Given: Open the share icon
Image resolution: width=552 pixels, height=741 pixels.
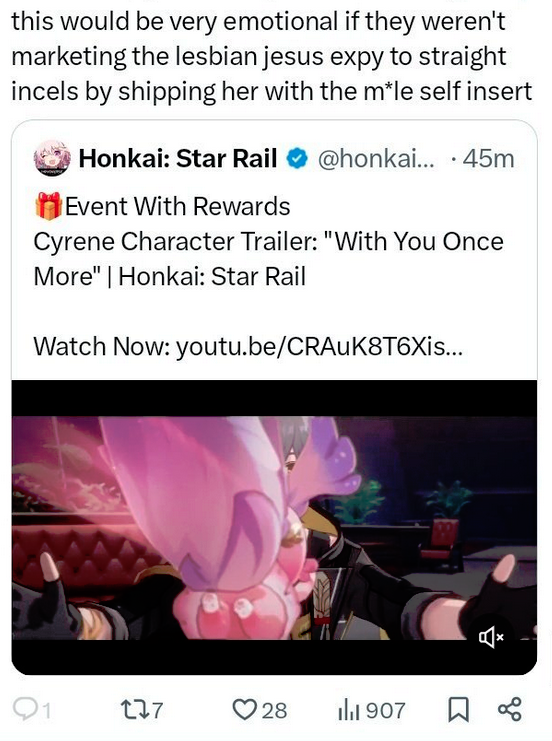Looking at the screenshot, I should (509, 709).
